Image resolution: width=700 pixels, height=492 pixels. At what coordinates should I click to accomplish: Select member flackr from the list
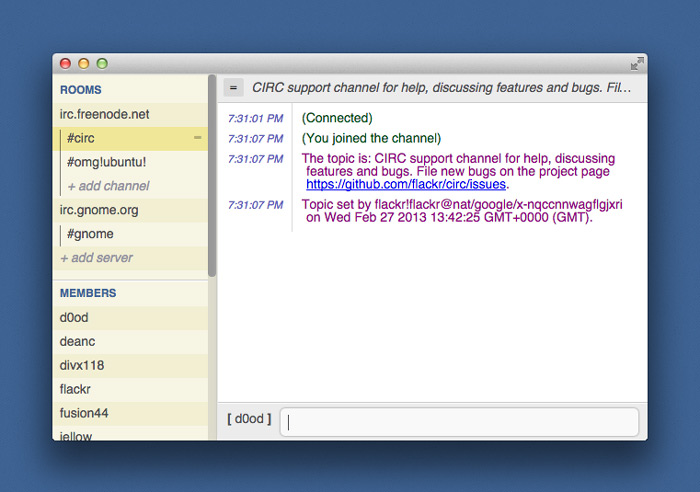[76, 389]
